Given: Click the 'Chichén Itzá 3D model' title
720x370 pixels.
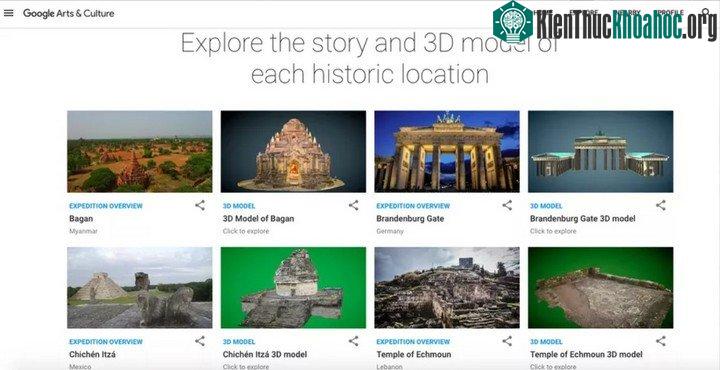Looking at the screenshot, I should click(x=264, y=354).
